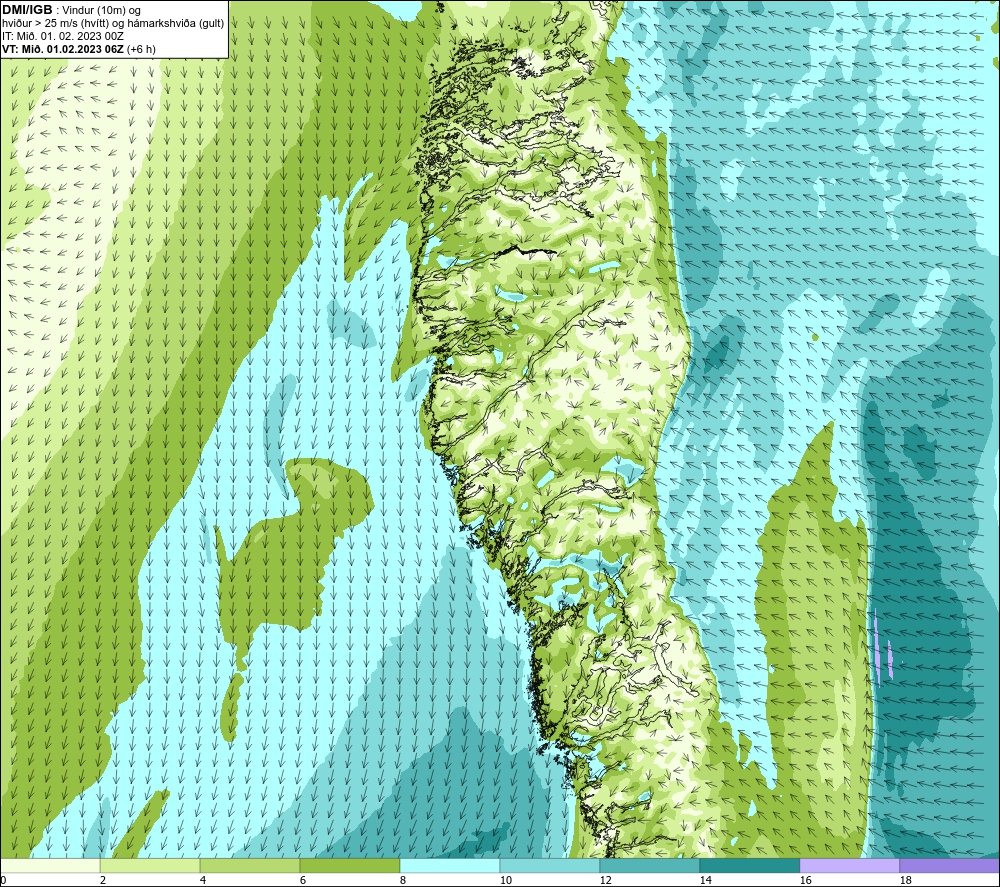
Task: Click the 4–6 m/s green legend swatch
Action: (250, 865)
